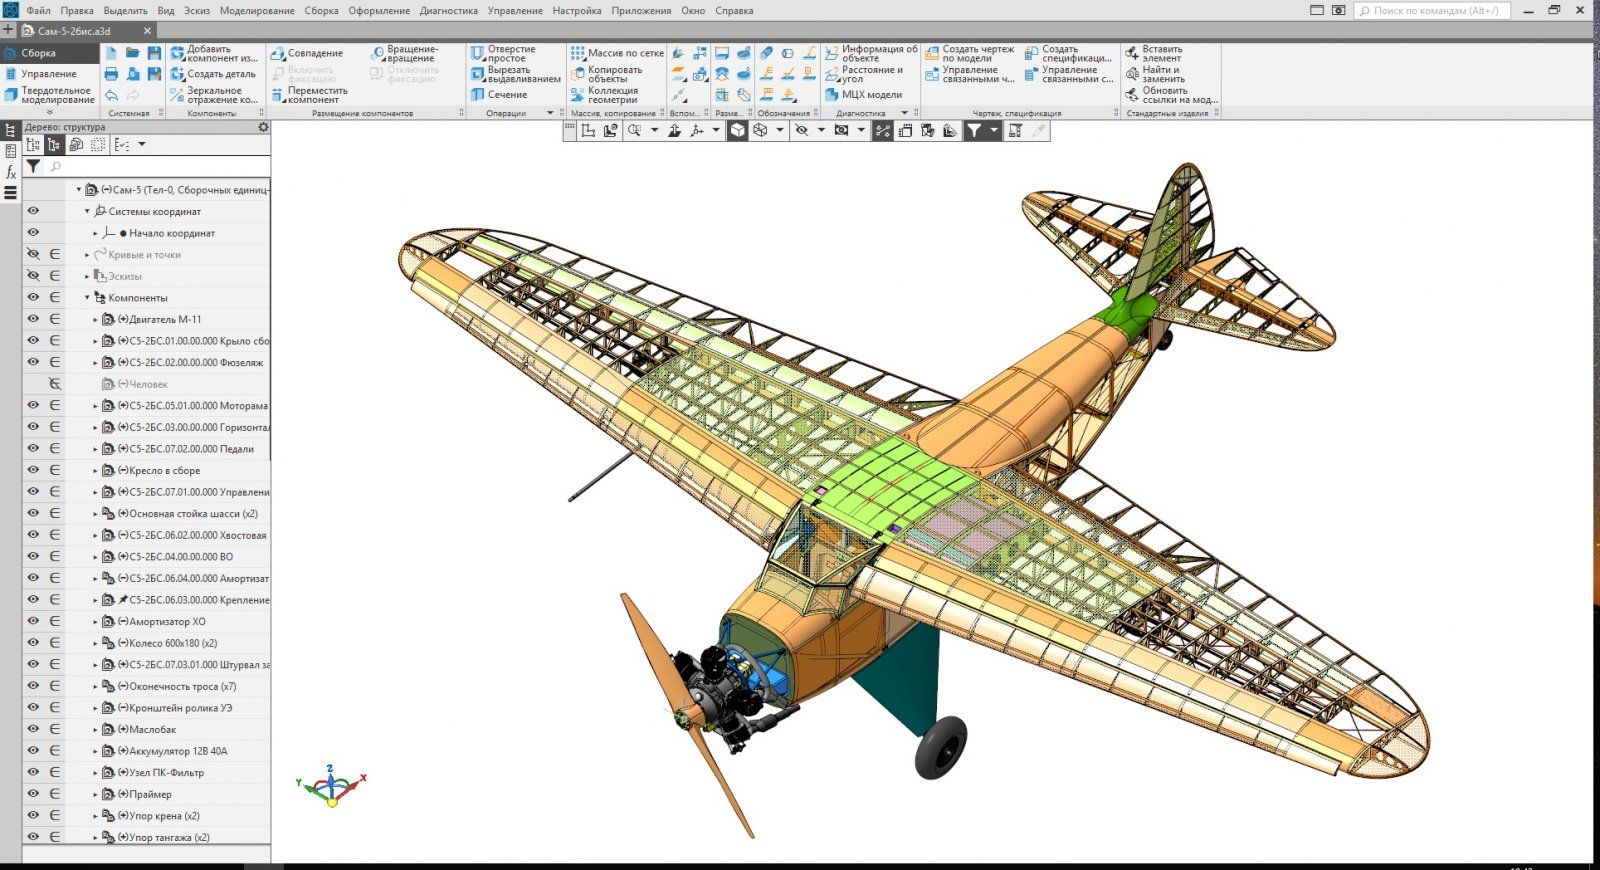Select the Сечение (section) tool
The height and width of the screenshot is (870, 1600).
point(498,95)
